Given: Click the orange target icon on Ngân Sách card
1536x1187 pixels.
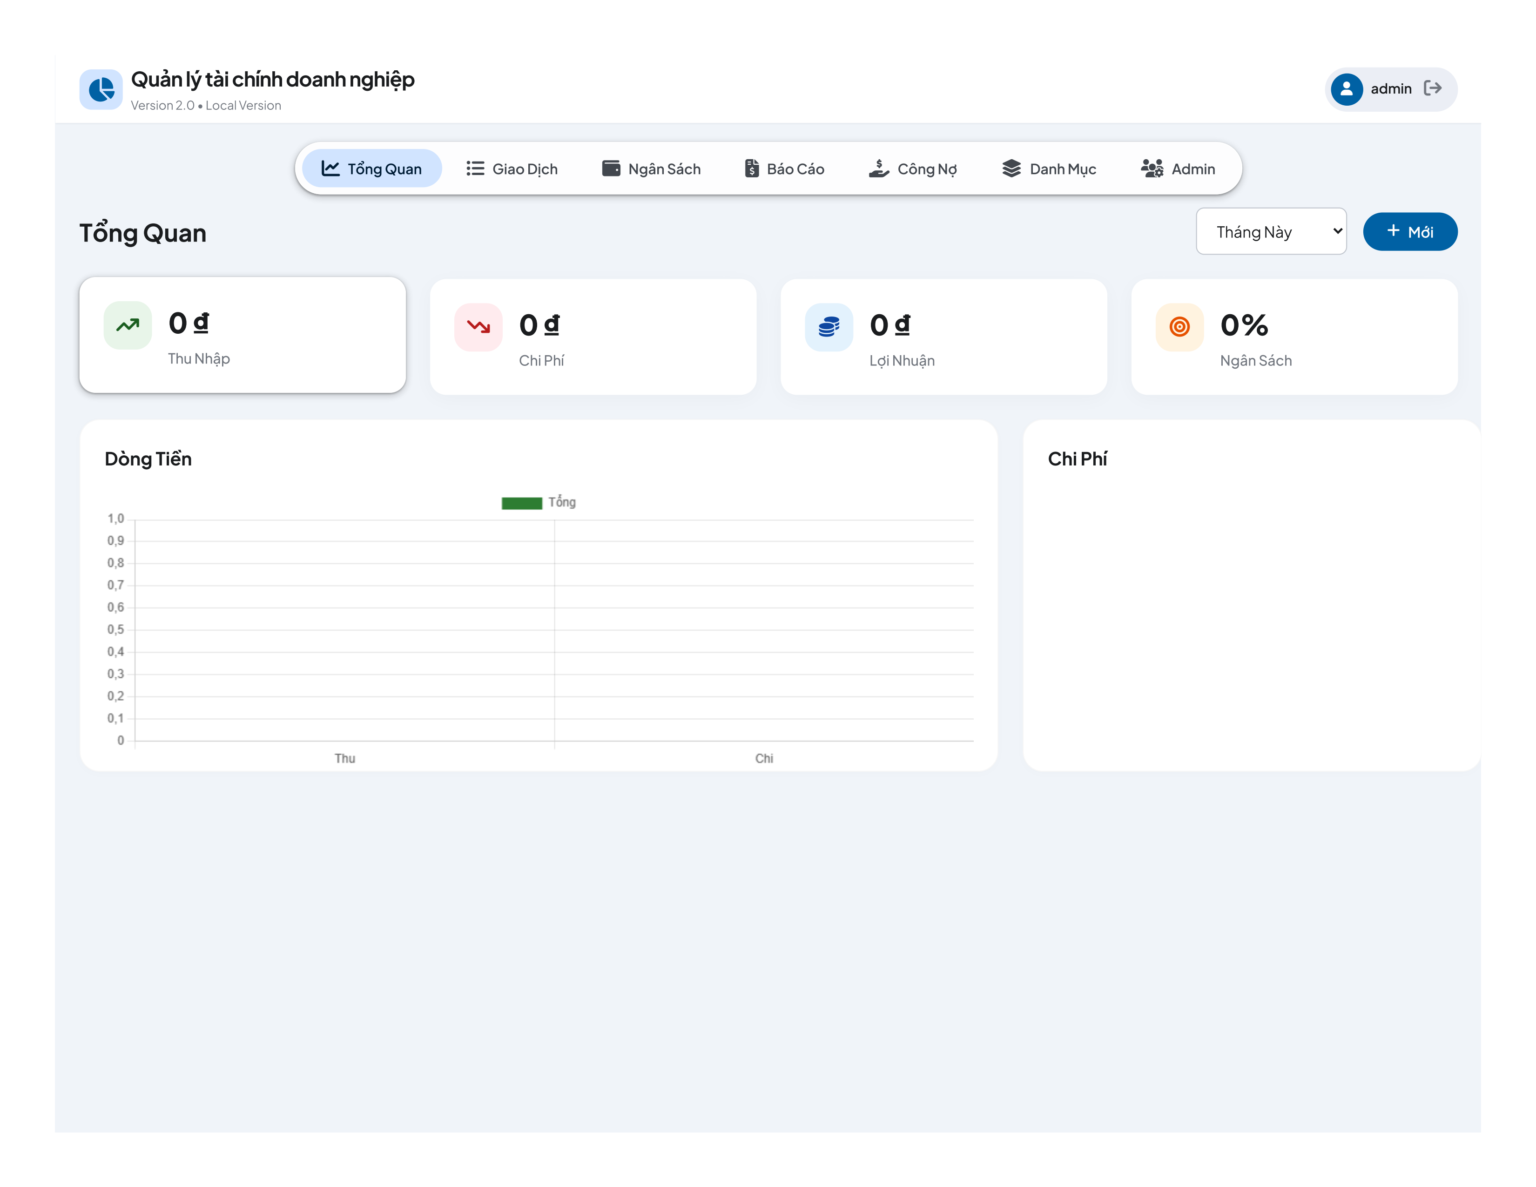Looking at the screenshot, I should coord(1180,327).
